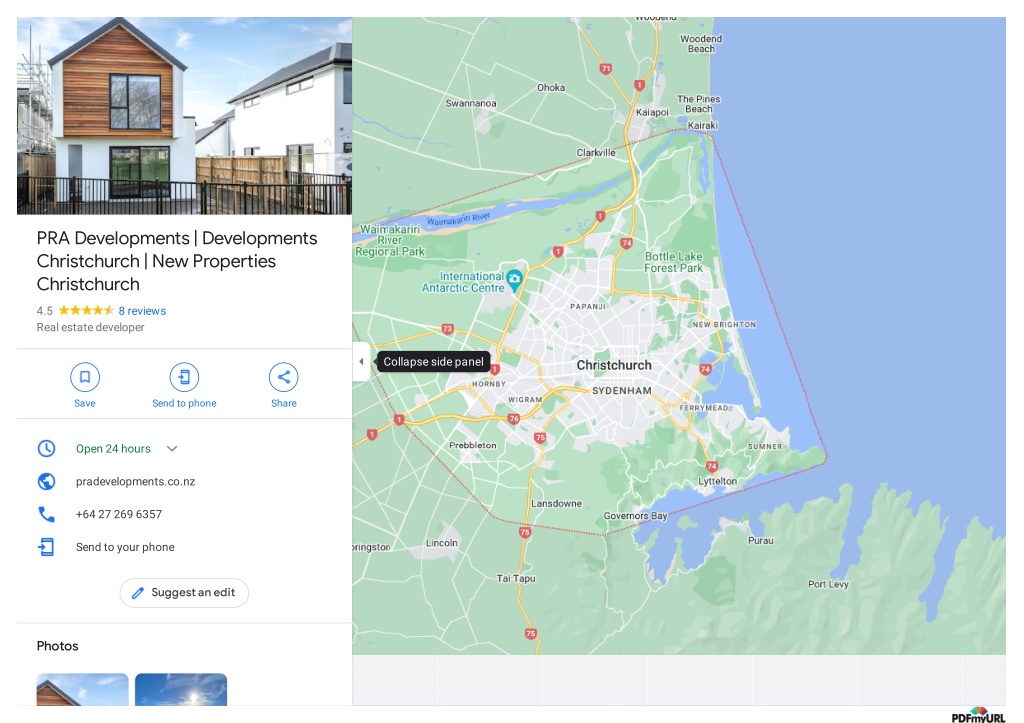The image size is (1024, 723).
Task: Click the Governors Bay label
Action: click(635, 516)
